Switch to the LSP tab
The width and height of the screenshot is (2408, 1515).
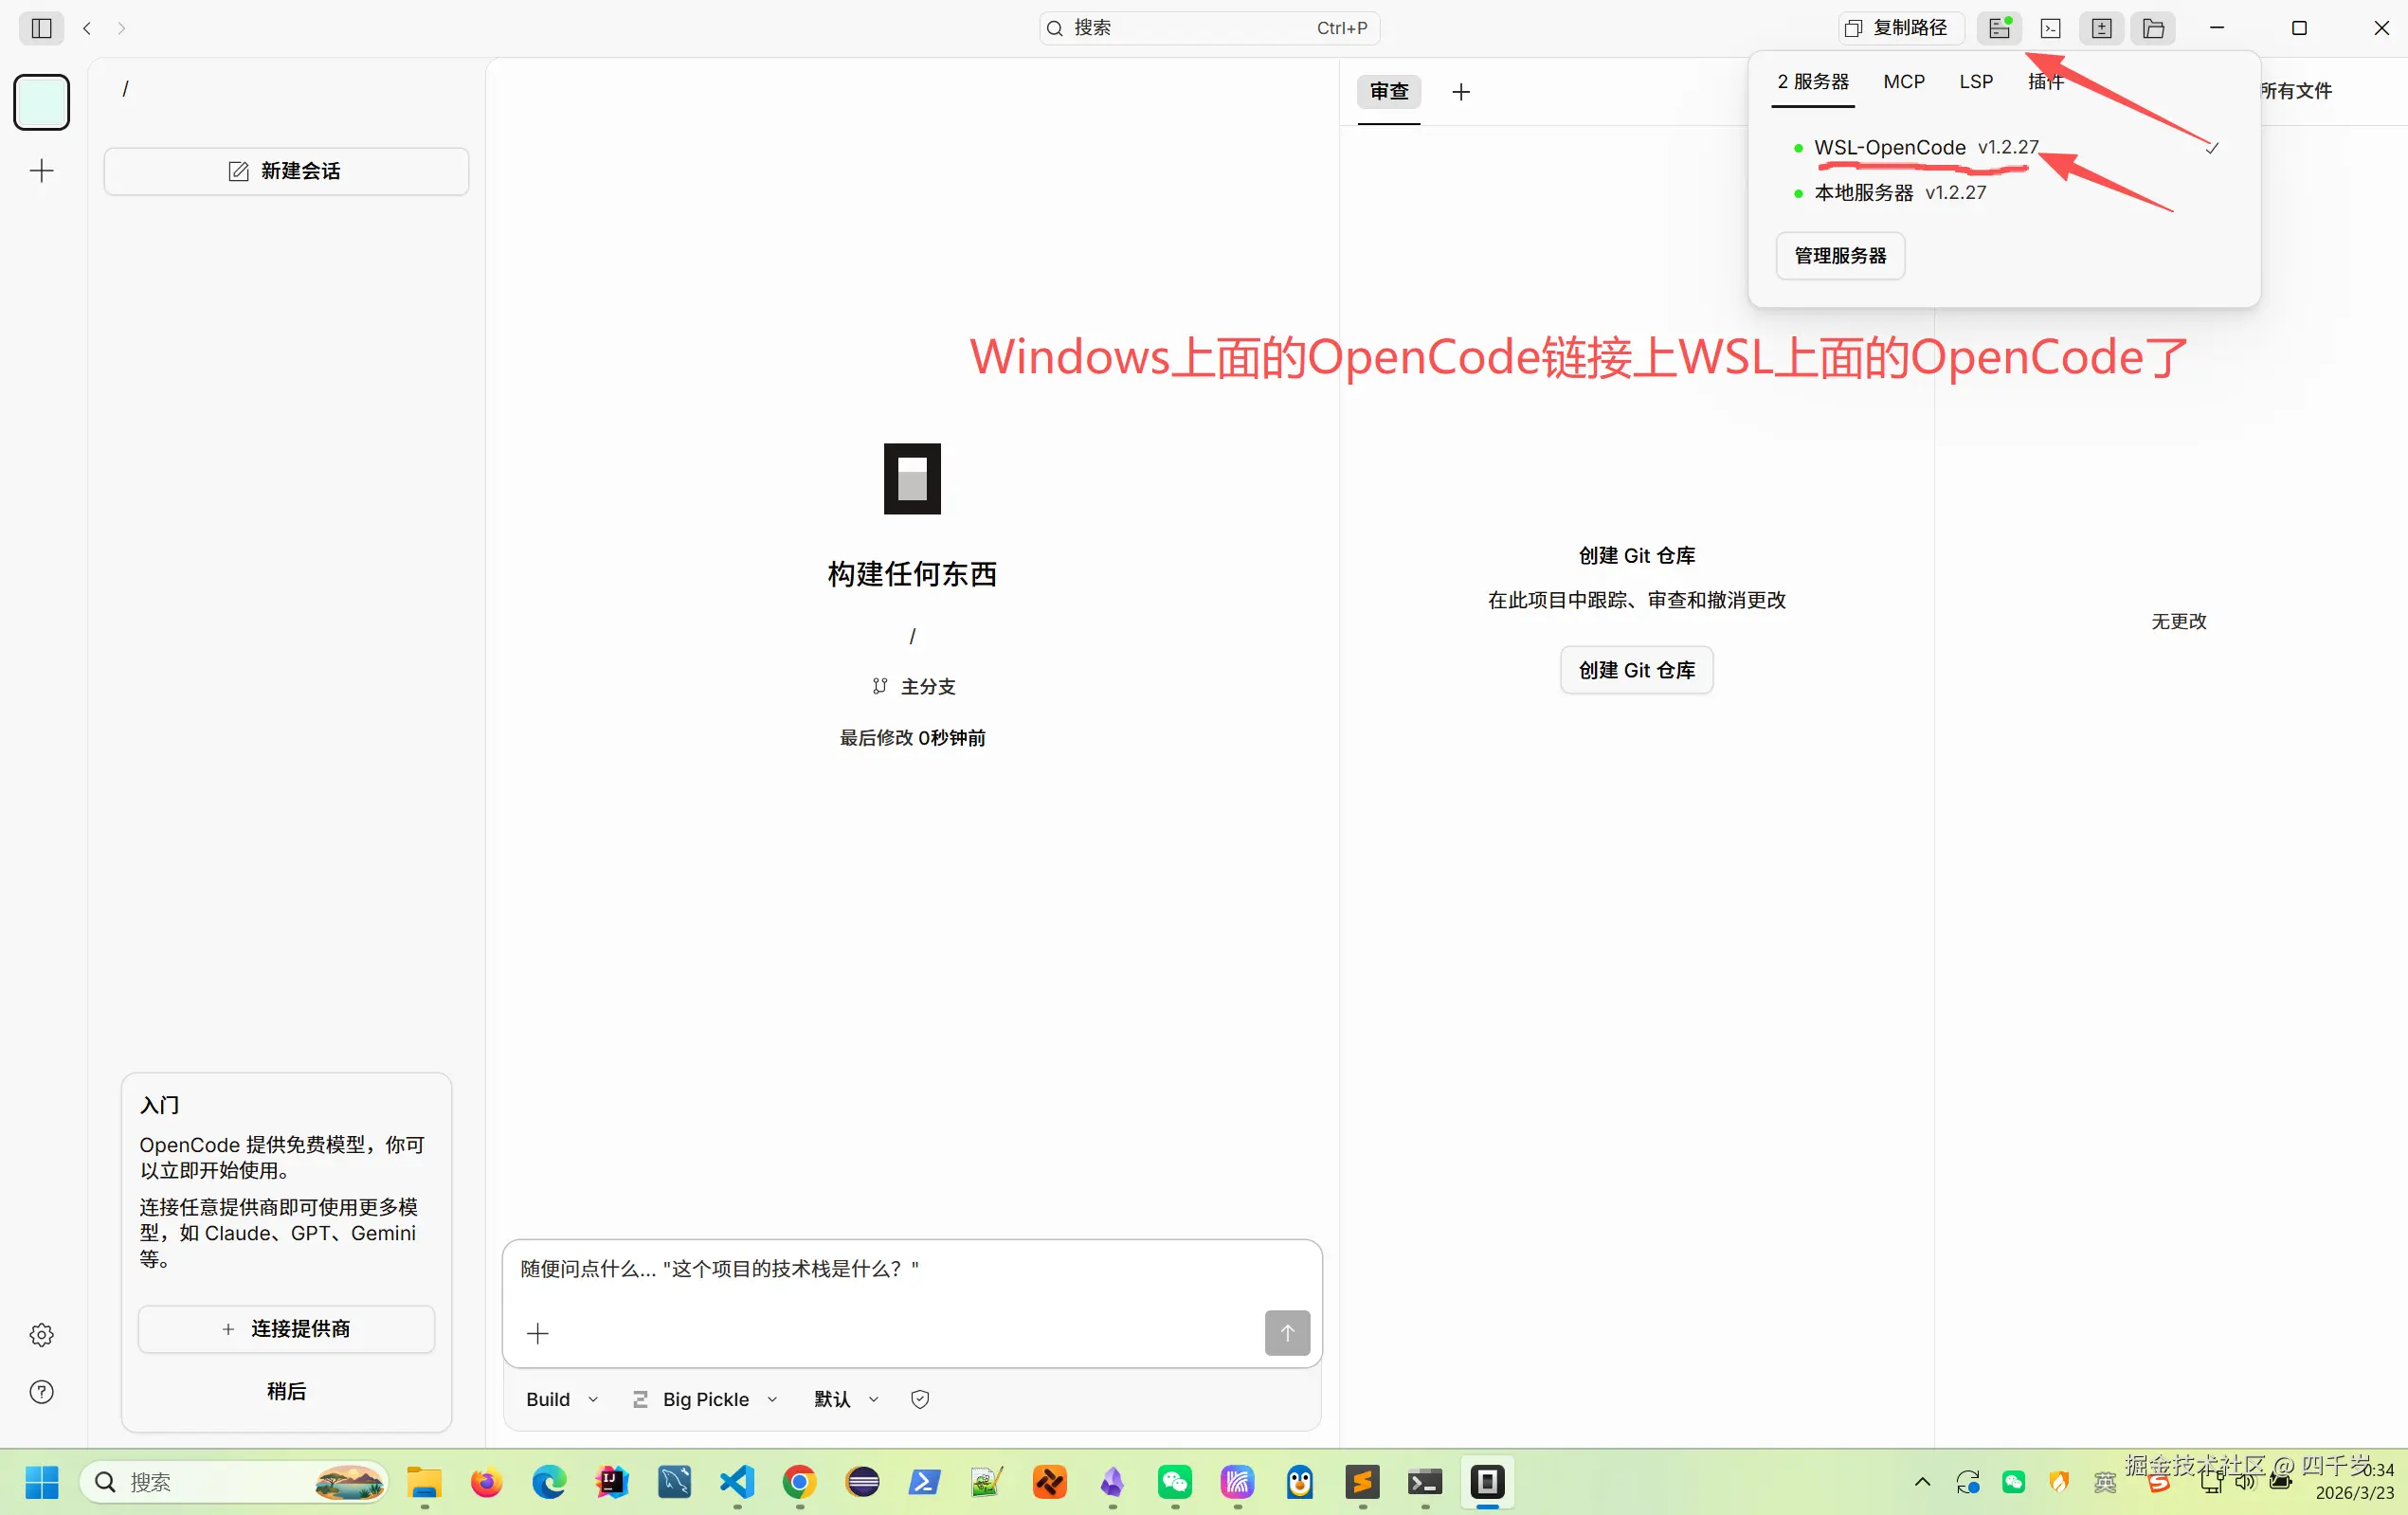tap(1976, 82)
